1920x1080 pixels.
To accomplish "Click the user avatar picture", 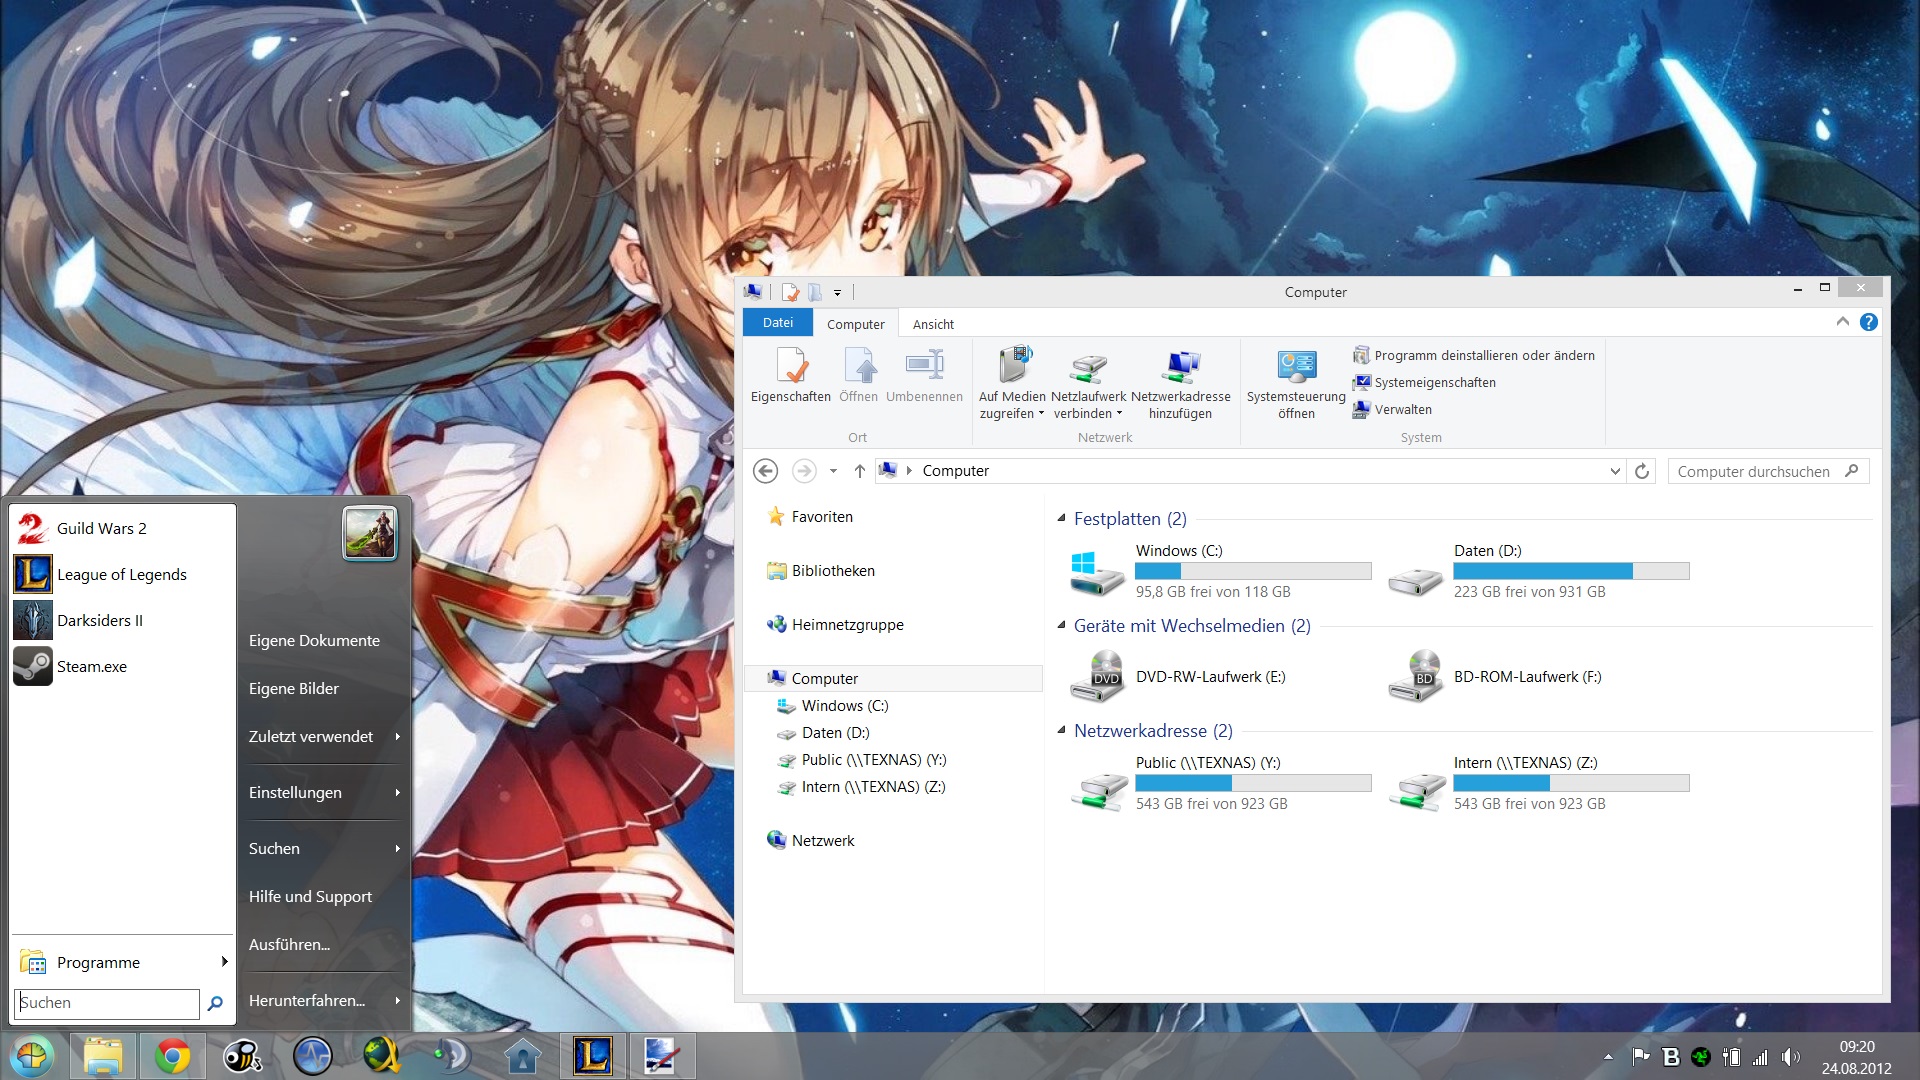I will click(x=369, y=533).
